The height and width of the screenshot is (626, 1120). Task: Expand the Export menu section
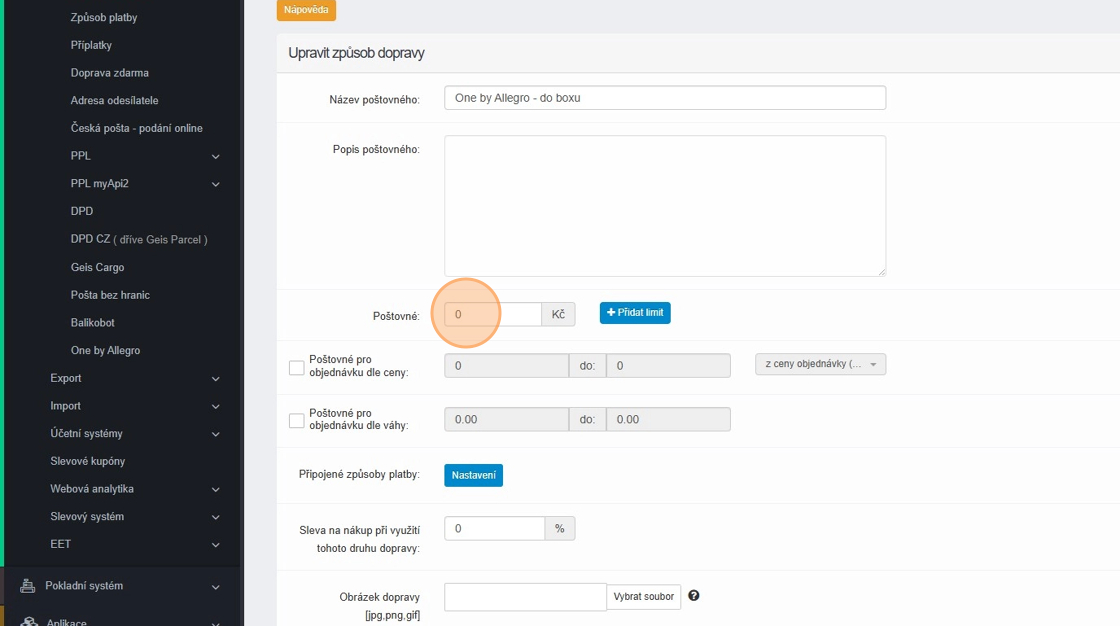(x=215, y=379)
